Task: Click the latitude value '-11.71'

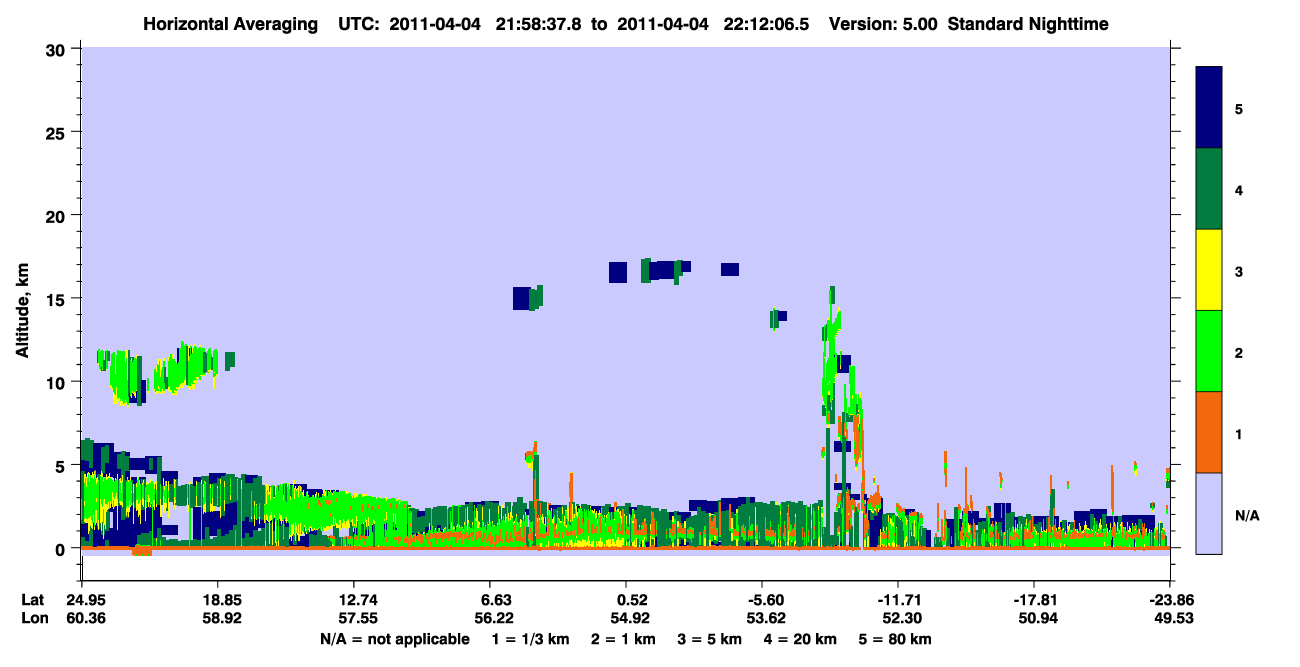Action: click(898, 600)
